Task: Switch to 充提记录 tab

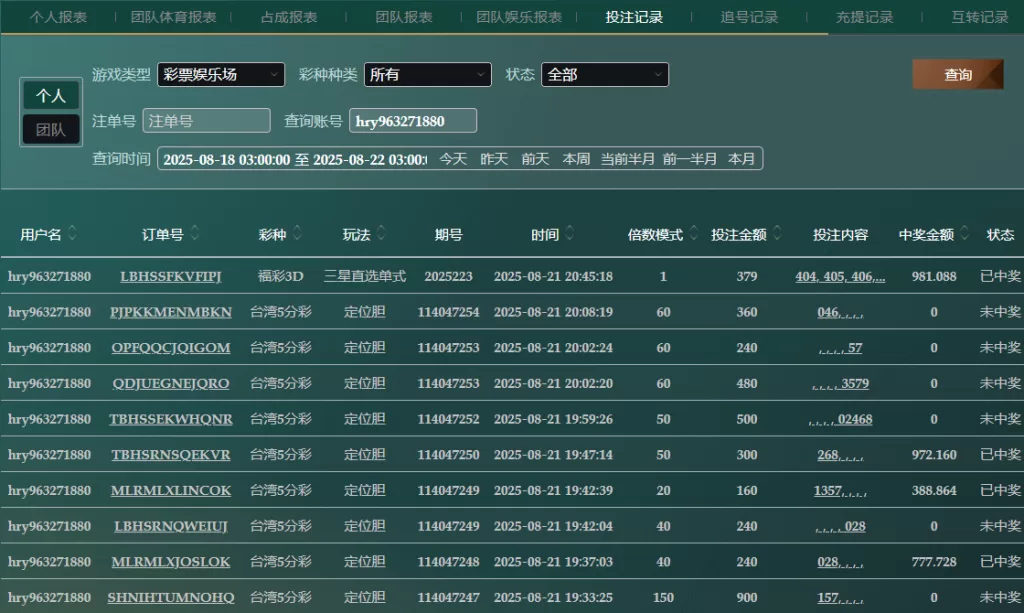Action: 865,17
